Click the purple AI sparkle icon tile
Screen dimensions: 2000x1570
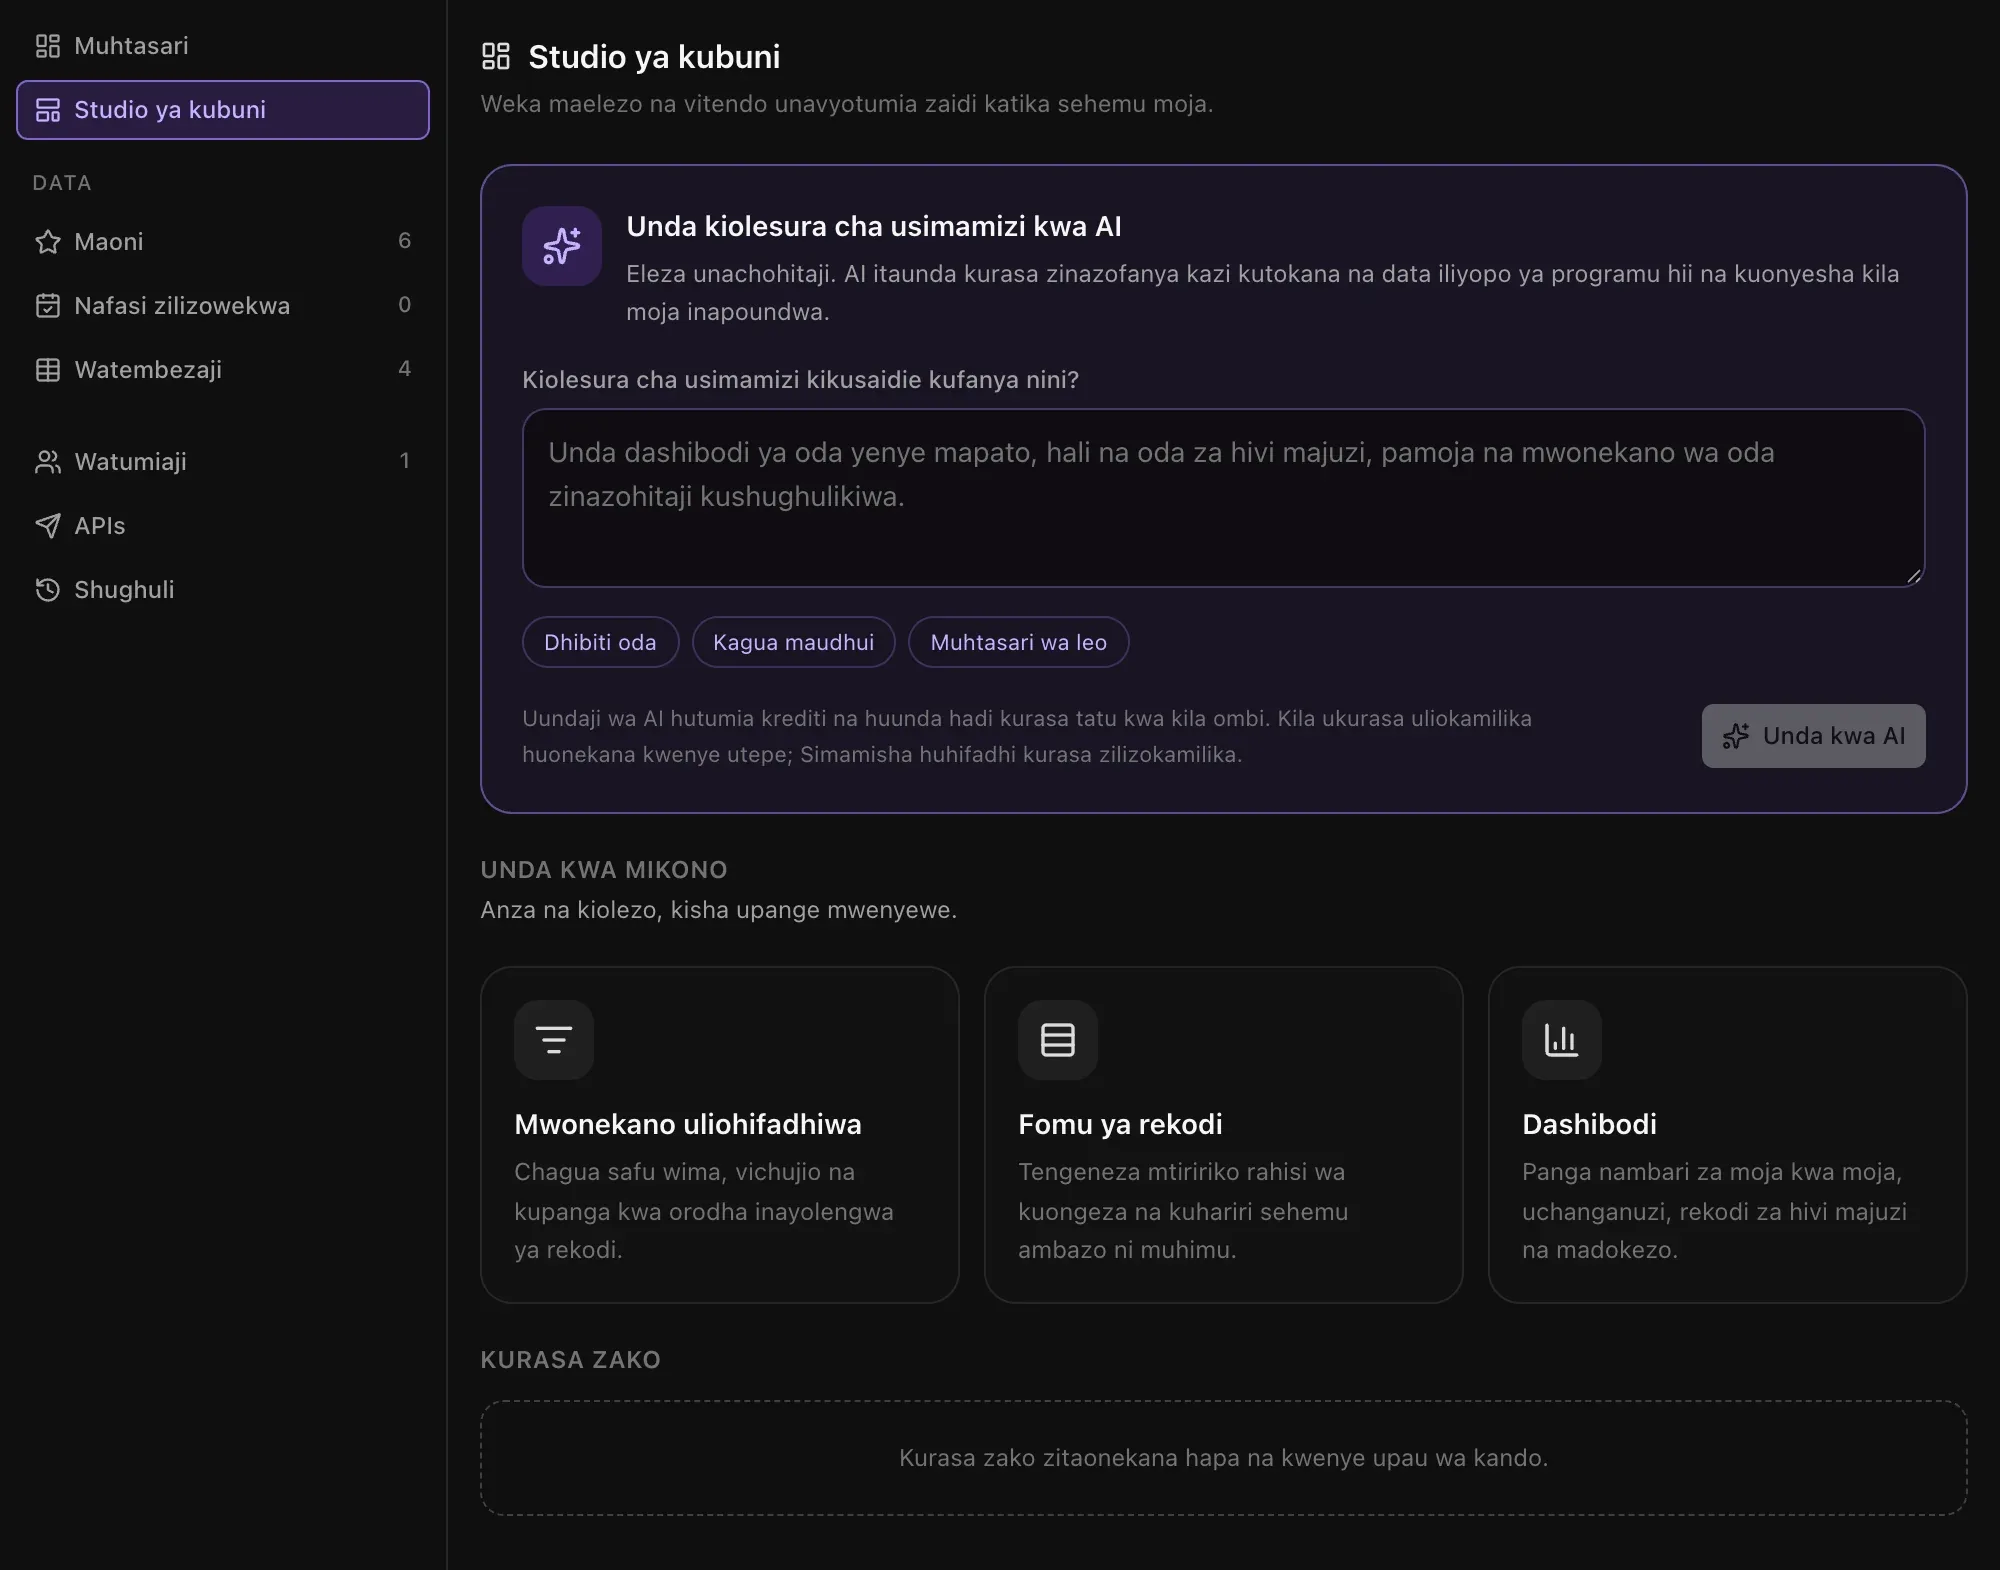(562, 246)
